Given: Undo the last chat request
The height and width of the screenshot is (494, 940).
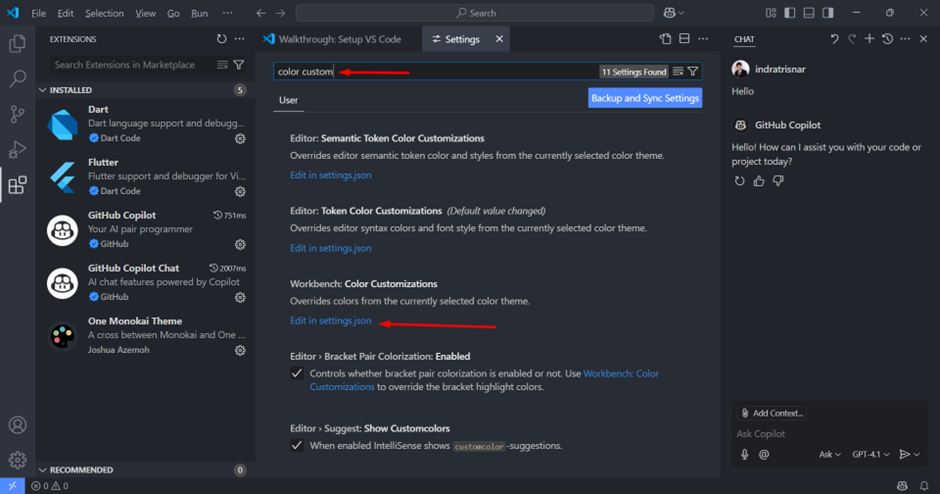Looking at the screenshot, I should (x=834, y=39).
